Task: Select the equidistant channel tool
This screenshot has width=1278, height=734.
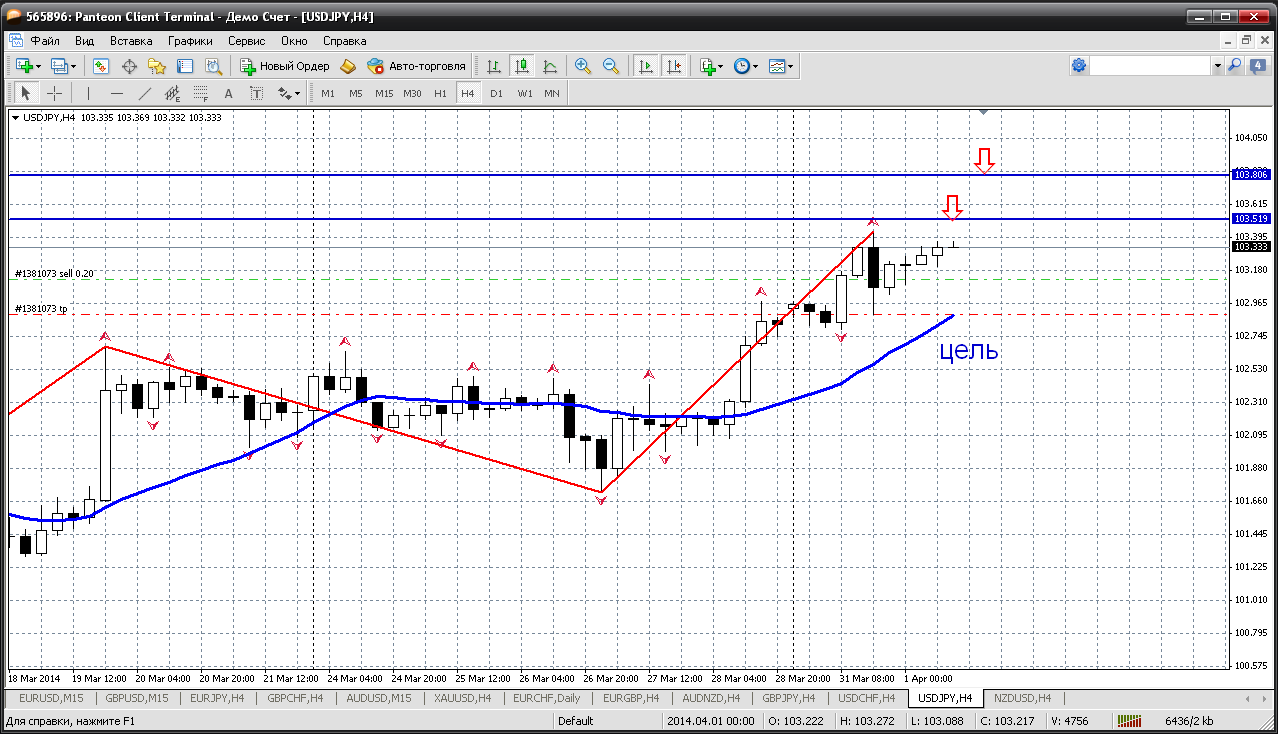Action: coord(173,93)
